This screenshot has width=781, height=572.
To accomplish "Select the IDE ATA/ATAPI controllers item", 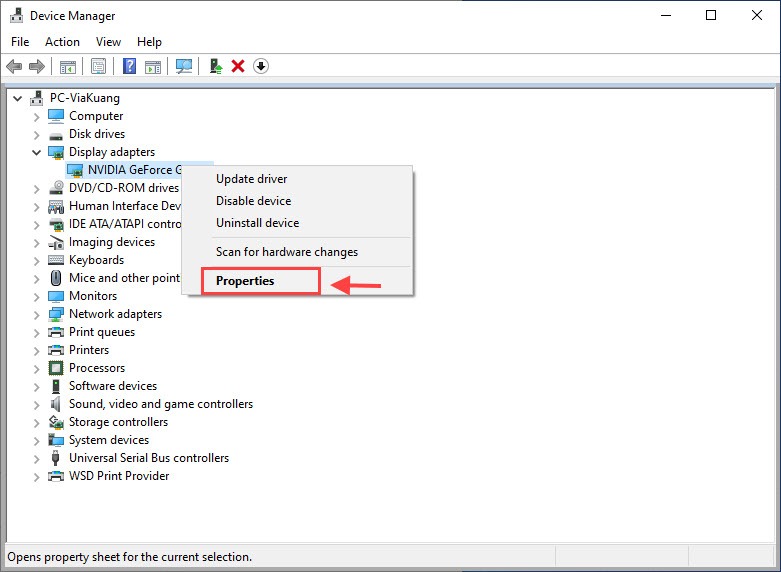I will (x=125, y=224).
